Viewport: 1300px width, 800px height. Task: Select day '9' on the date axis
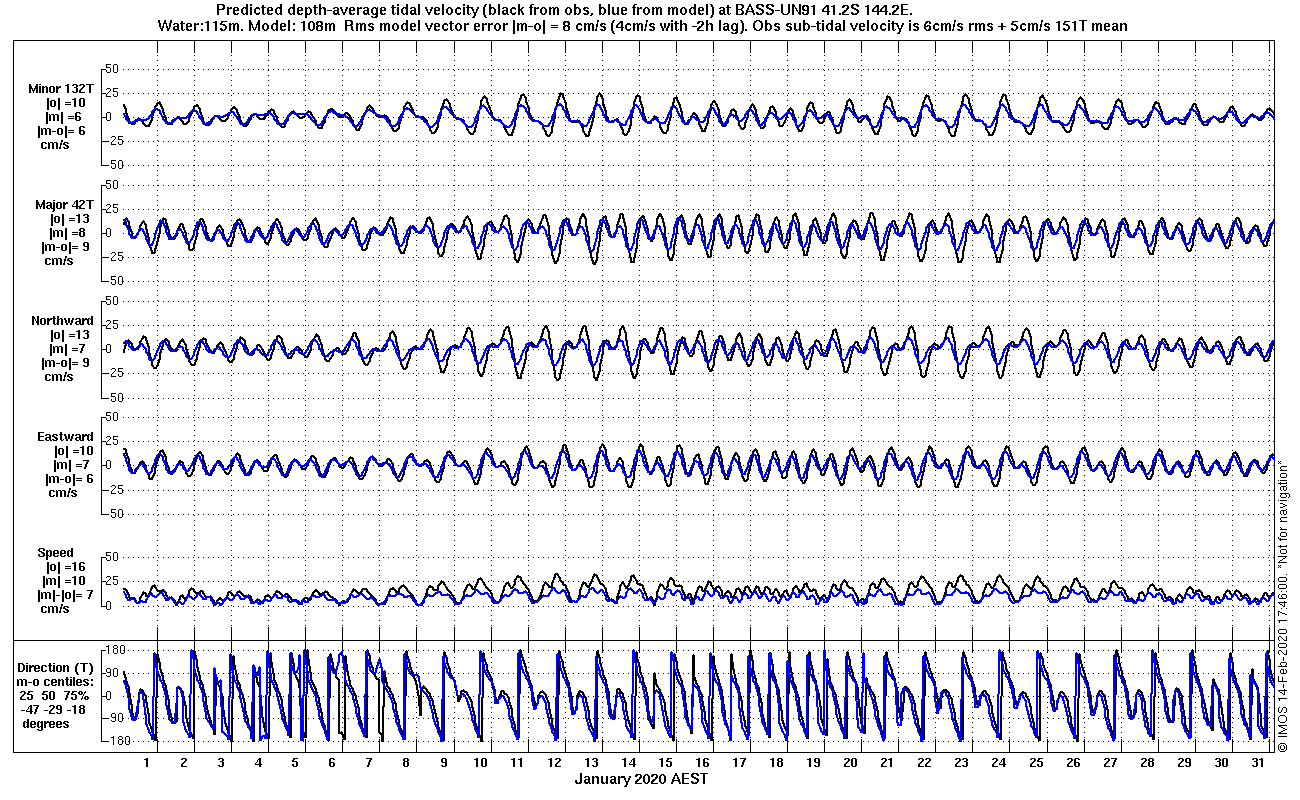443,762
